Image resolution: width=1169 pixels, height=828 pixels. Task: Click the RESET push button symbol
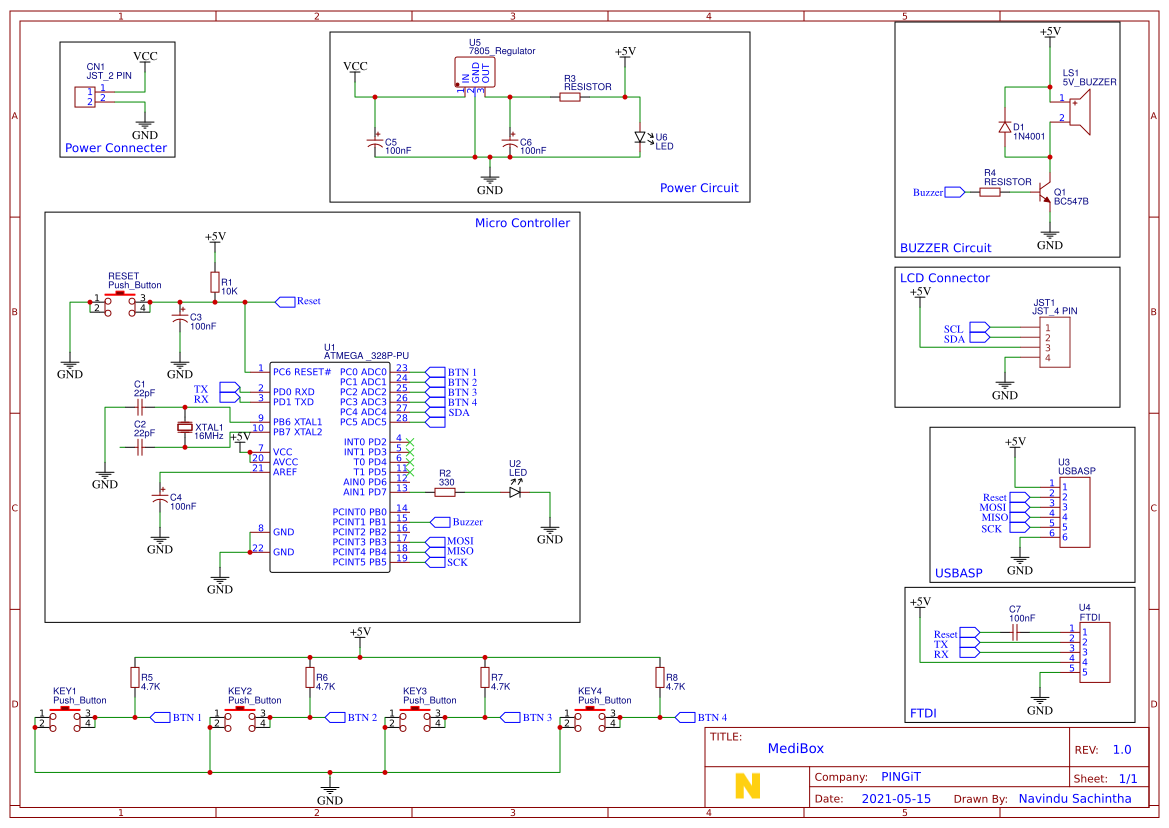pyautogui.click(x=121, y=304)
